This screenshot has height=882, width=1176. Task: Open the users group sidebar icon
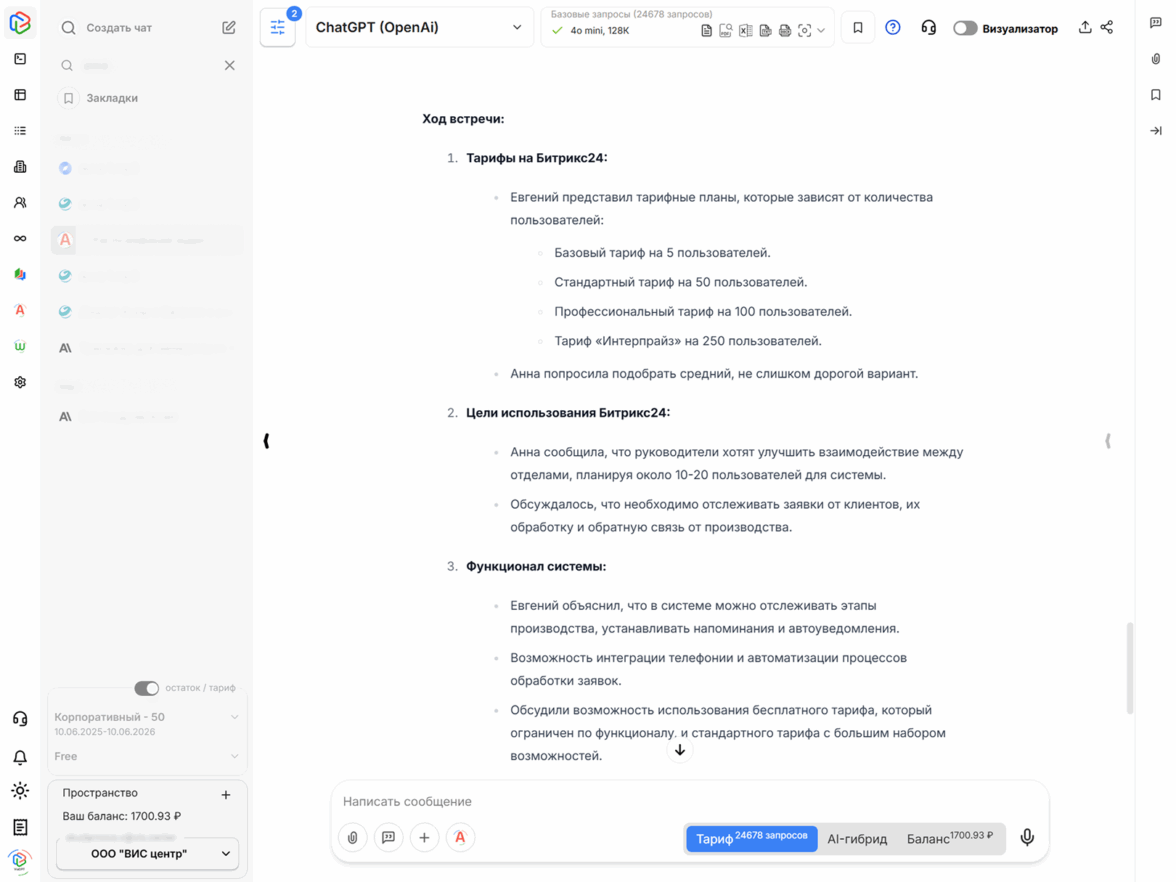20,202
